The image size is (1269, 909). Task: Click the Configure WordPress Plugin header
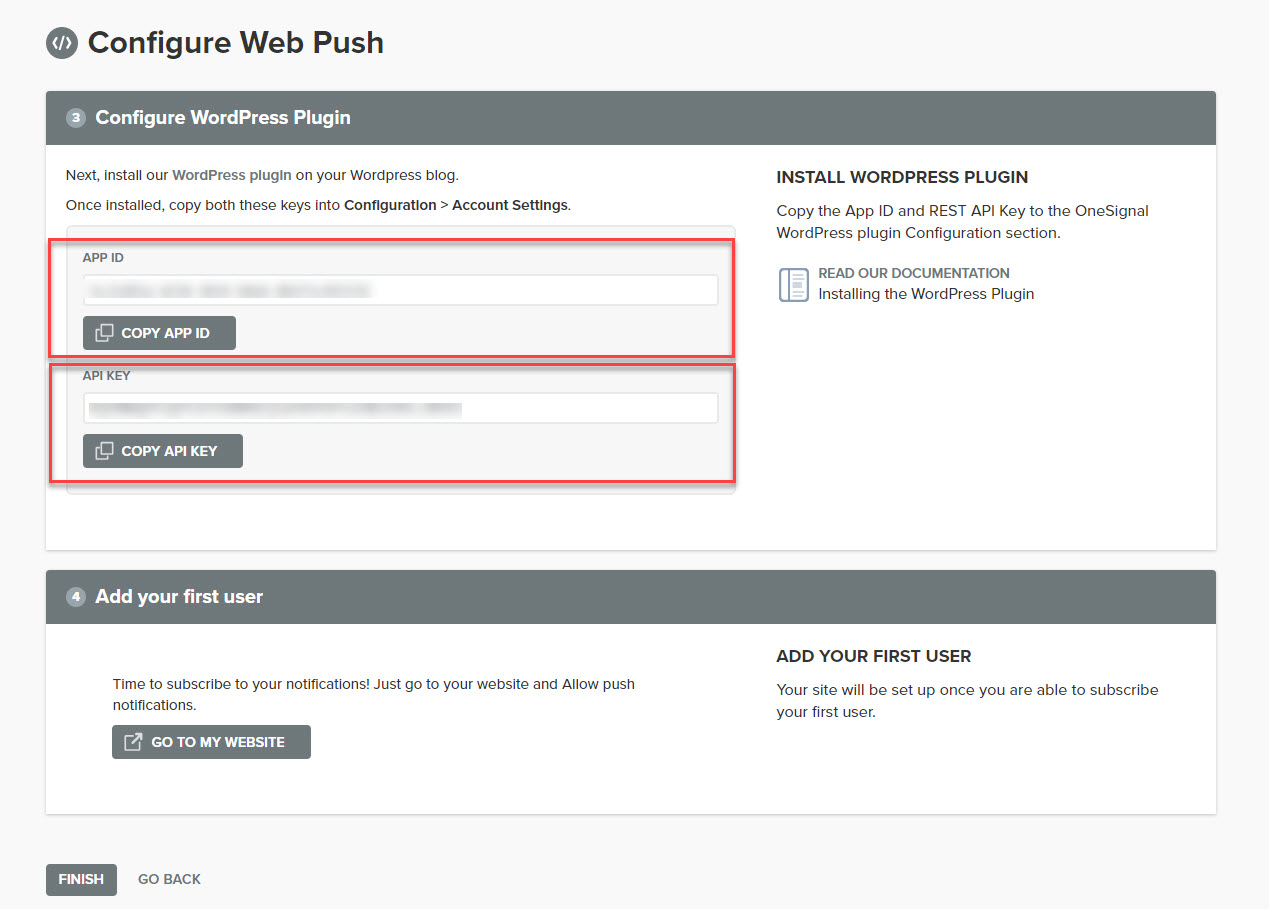tap(631, 118)
